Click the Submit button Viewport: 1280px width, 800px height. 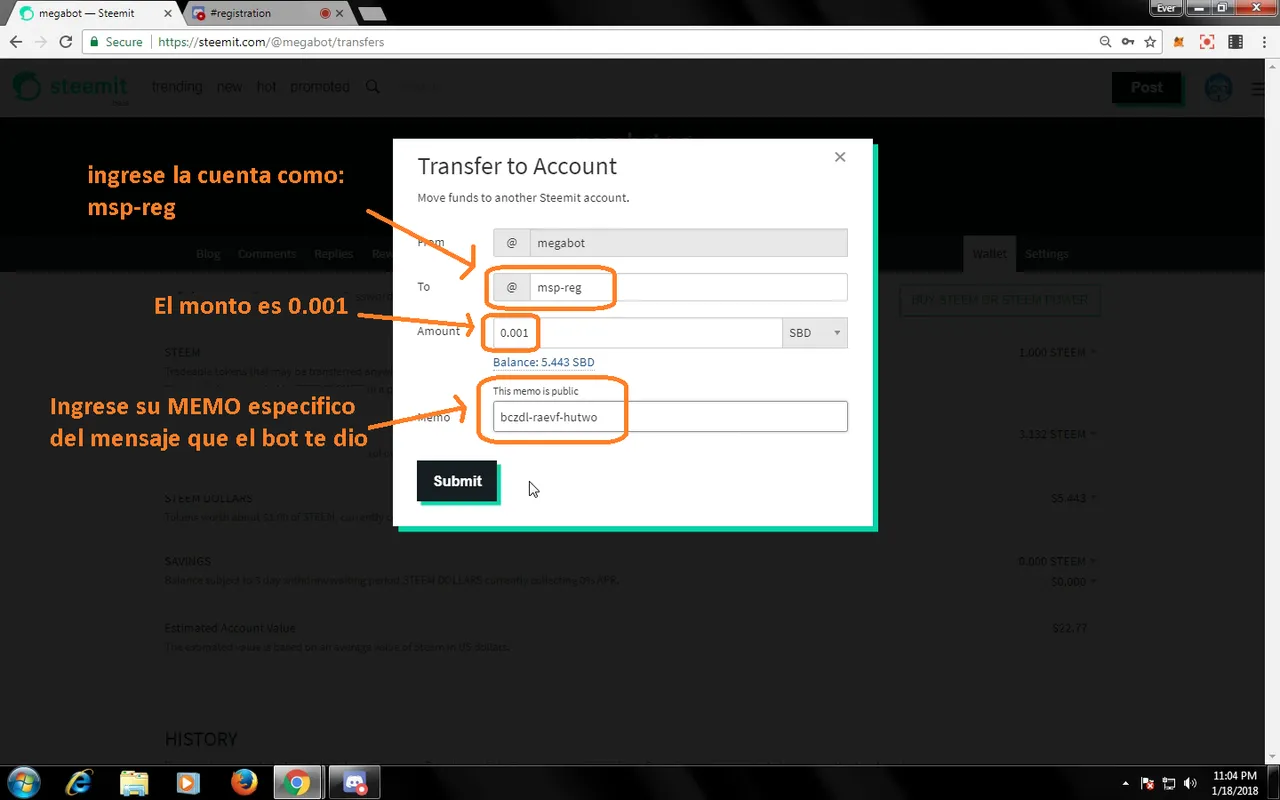[457, 481]
